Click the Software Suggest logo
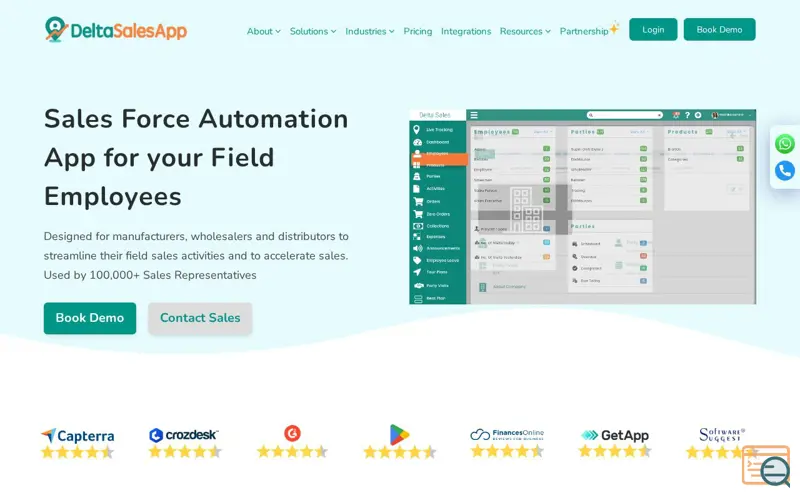Screen dimensions: 800x500 tap(721, 435)
